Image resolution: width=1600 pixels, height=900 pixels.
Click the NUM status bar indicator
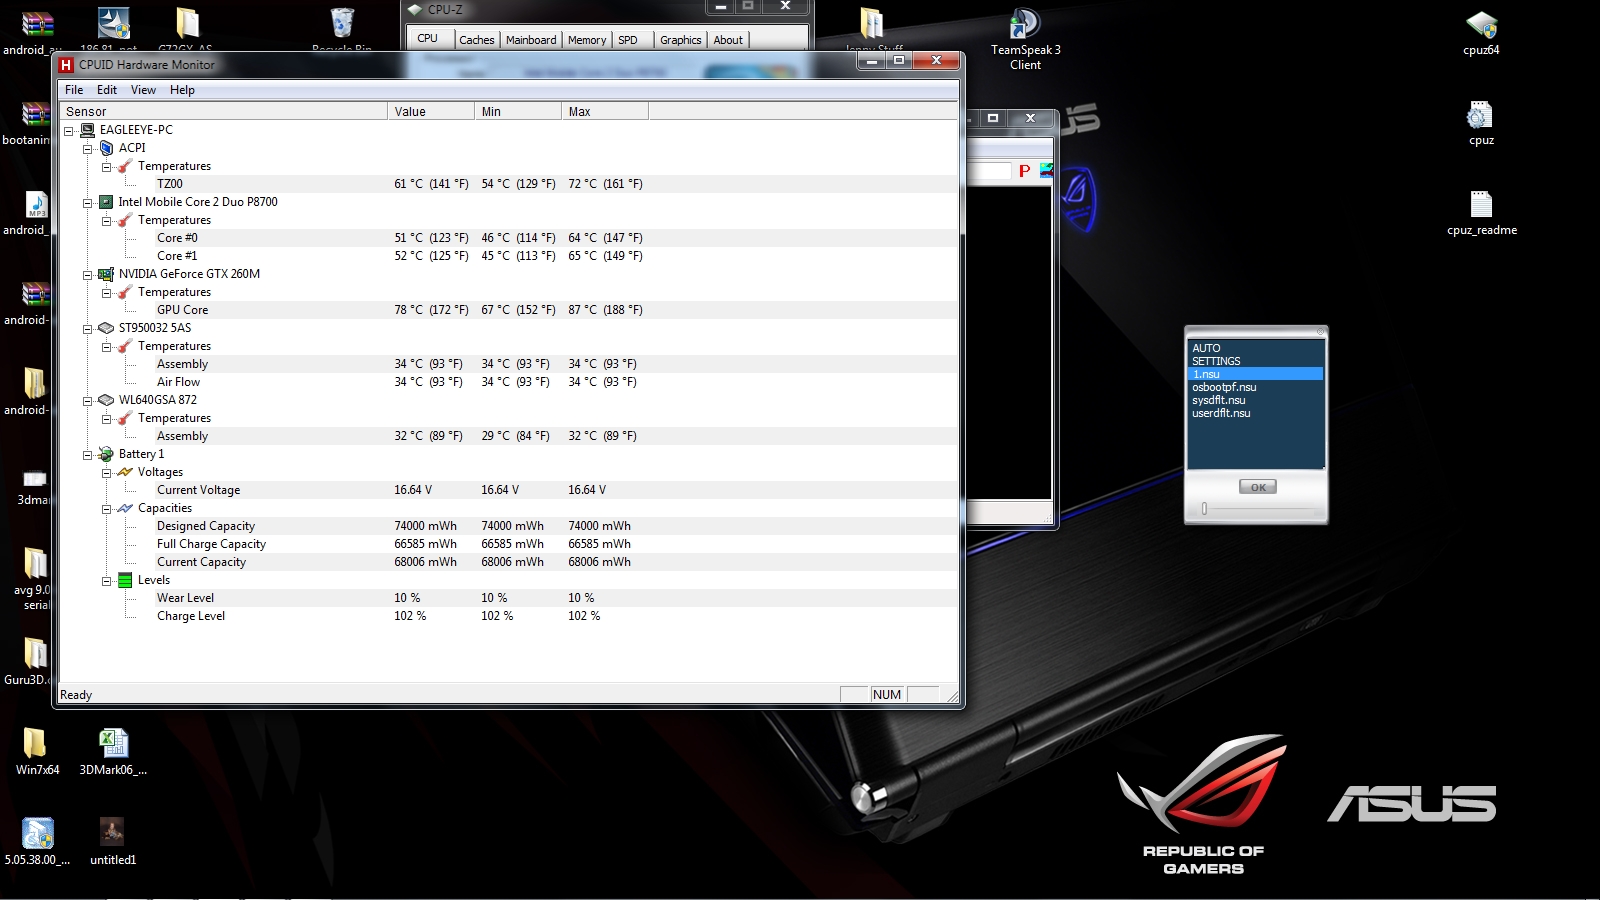[887, 695]
